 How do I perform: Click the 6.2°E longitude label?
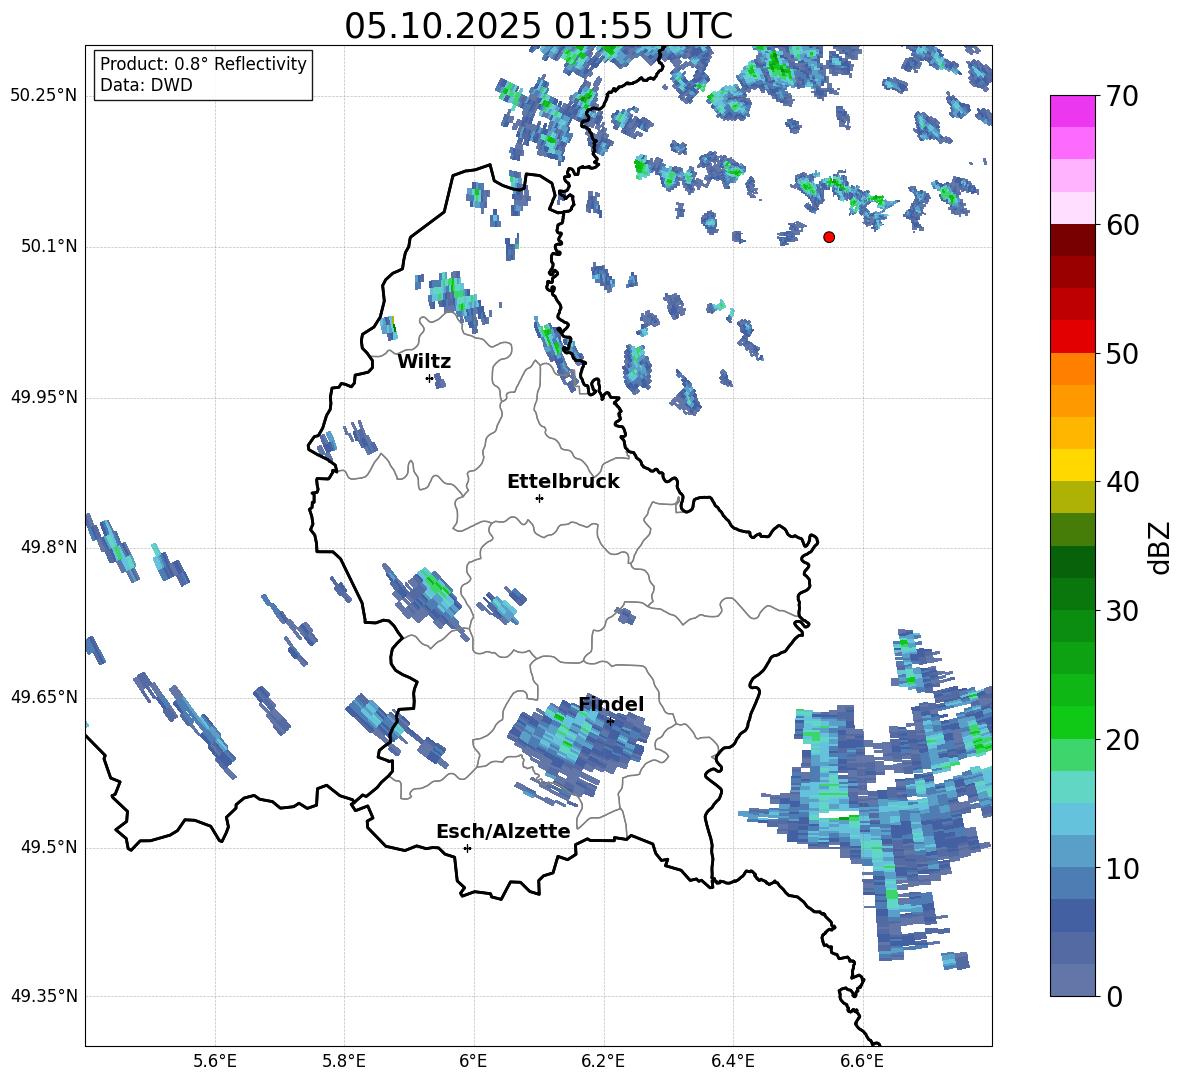click(x=603, y=1061)
